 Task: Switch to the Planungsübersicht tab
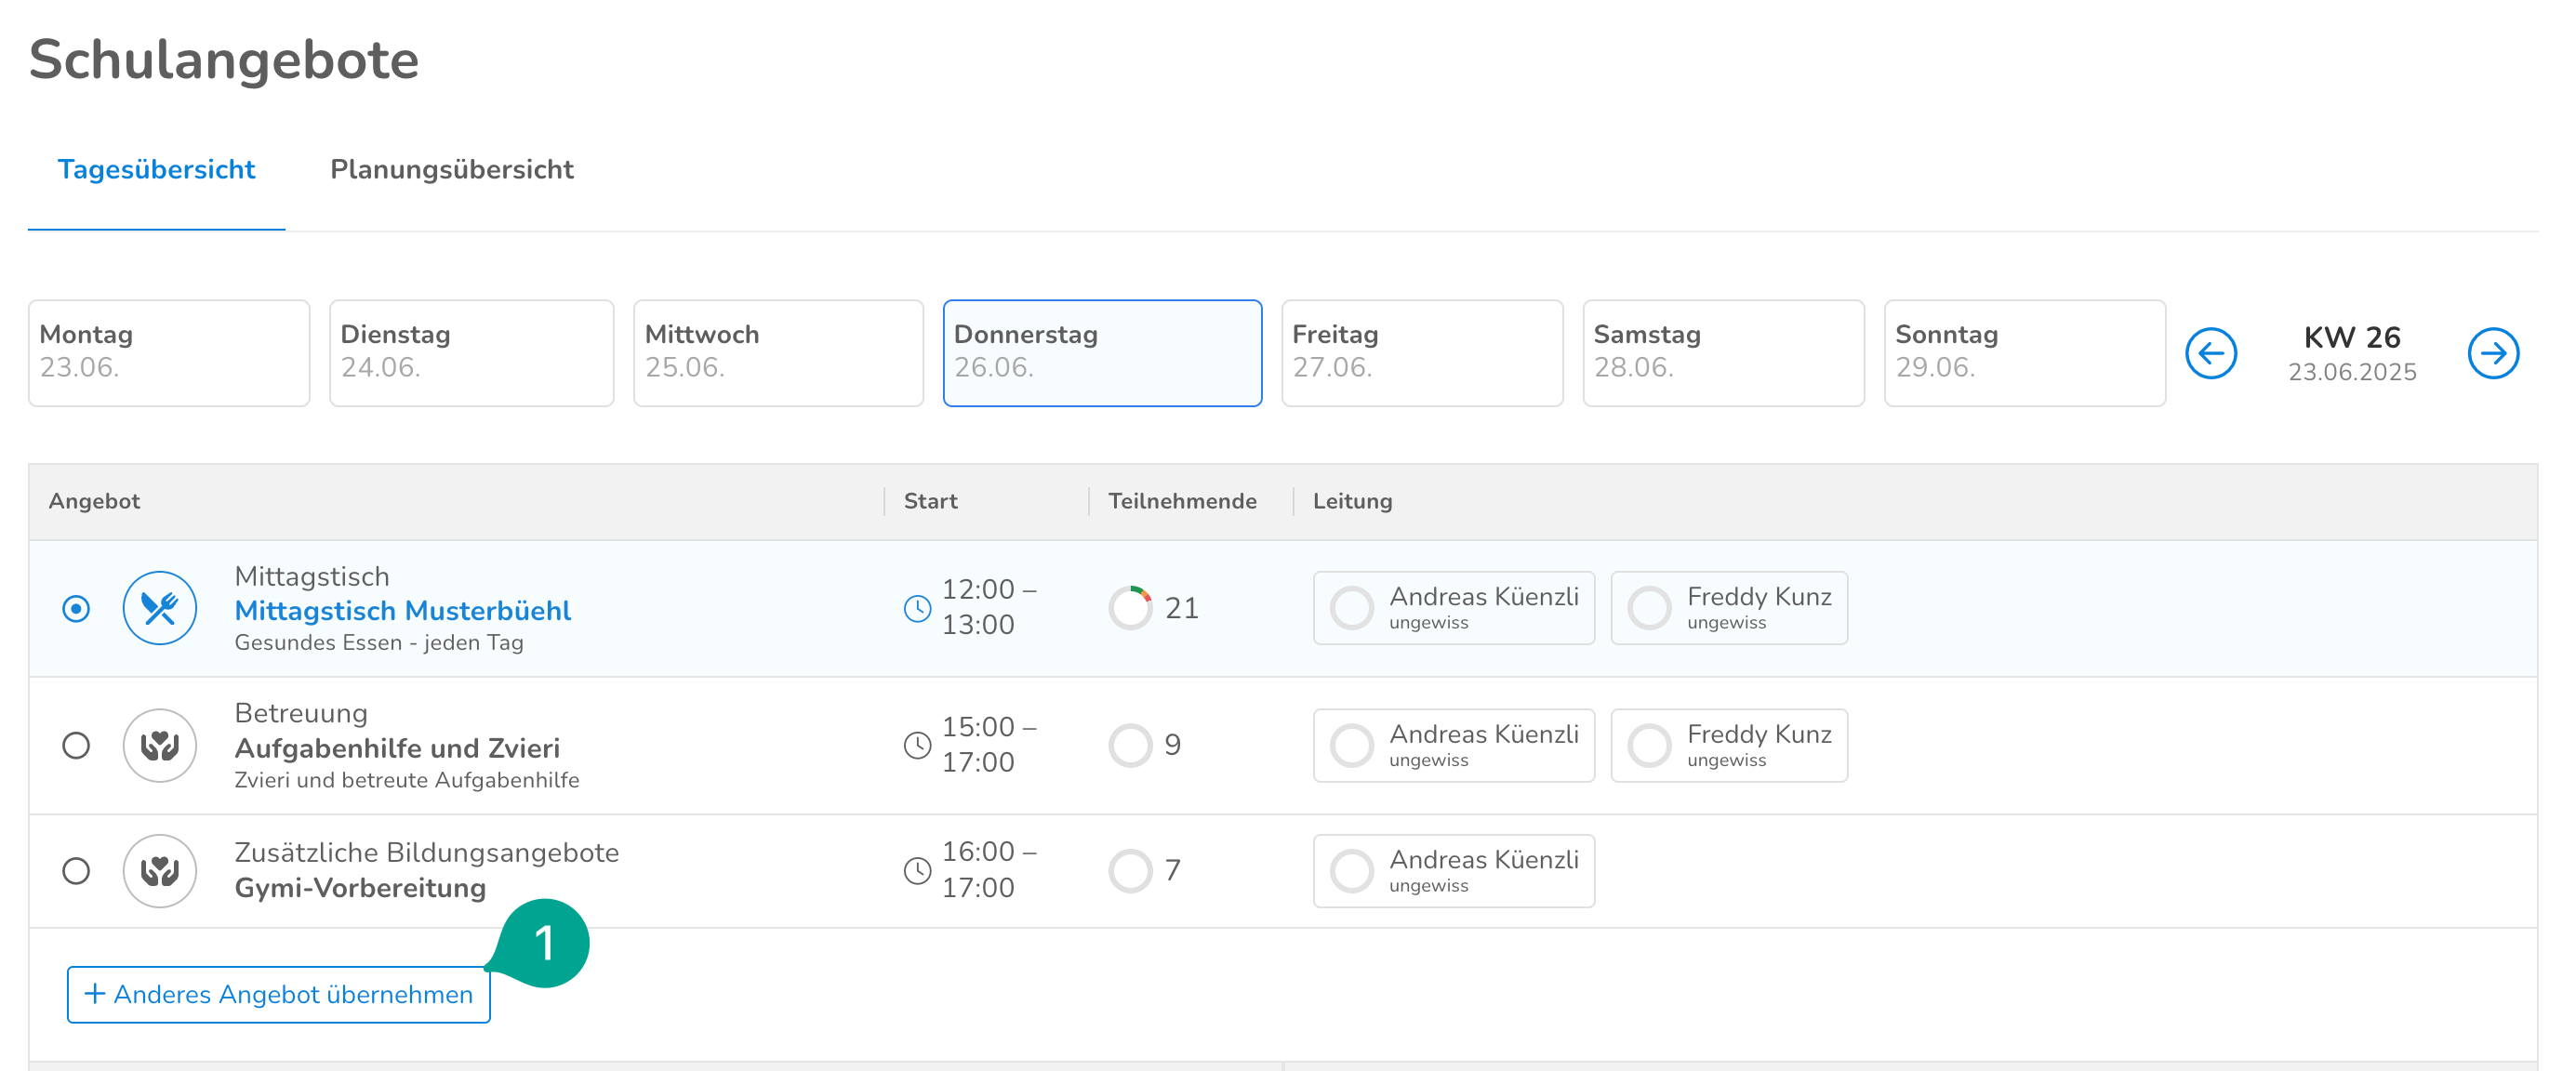pos(451,169)
